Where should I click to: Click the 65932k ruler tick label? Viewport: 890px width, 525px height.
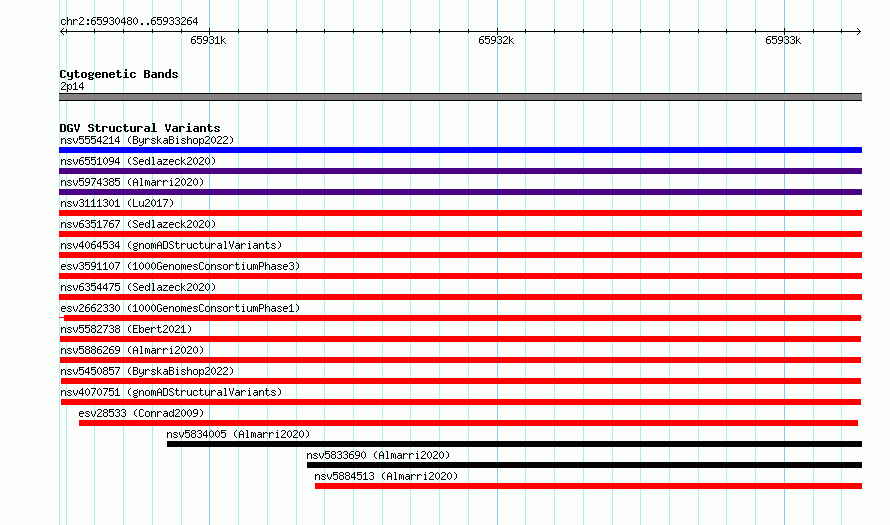(x=496, y=40)
